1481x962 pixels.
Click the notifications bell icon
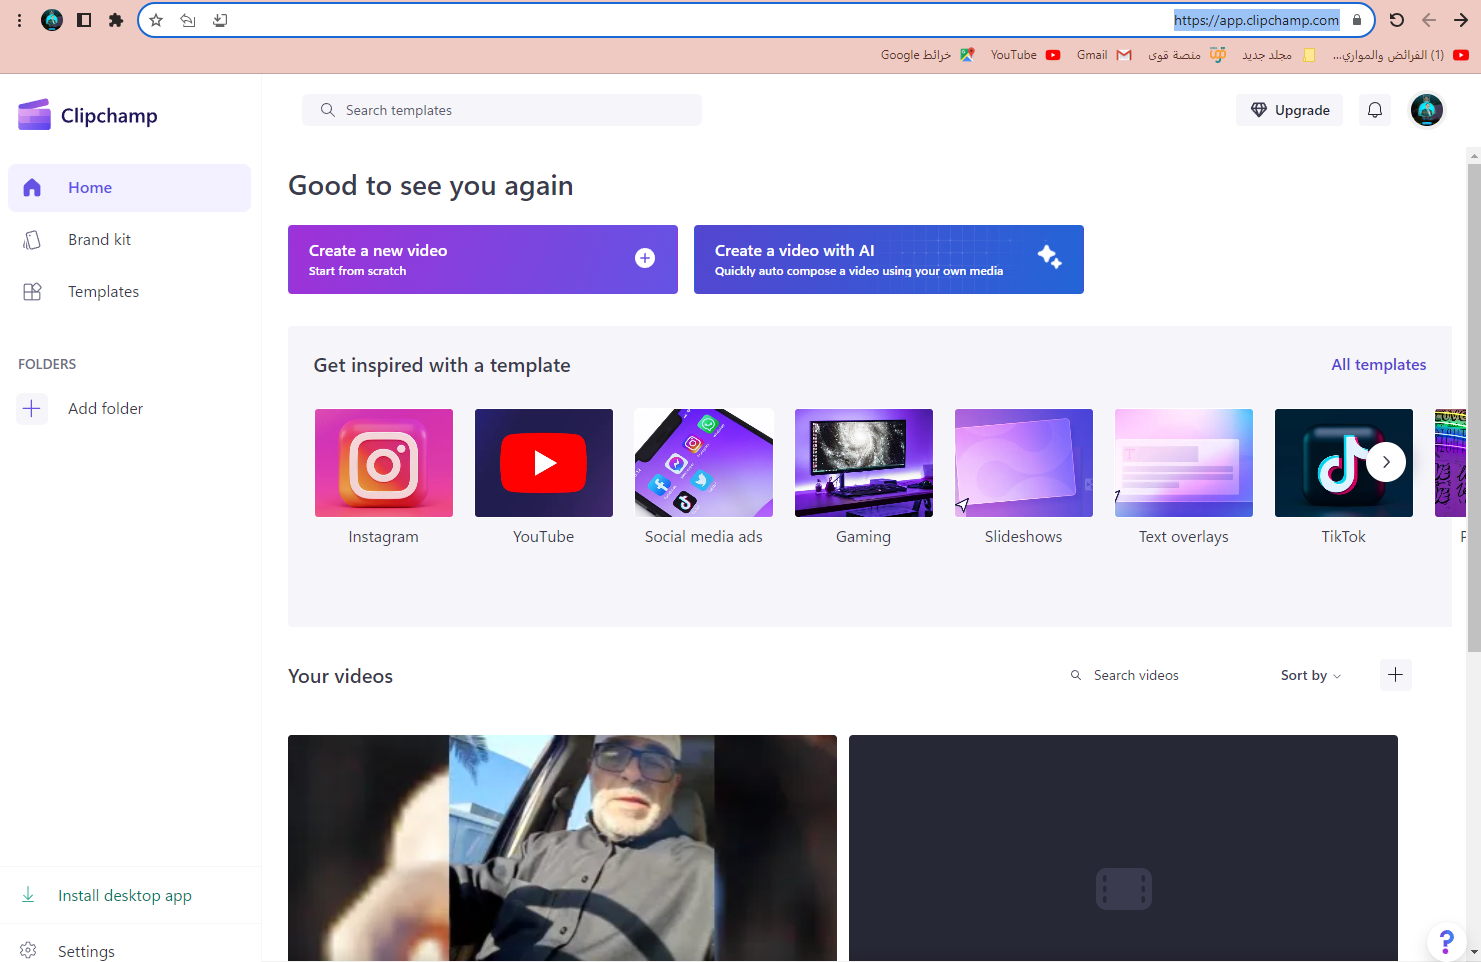1375,110
